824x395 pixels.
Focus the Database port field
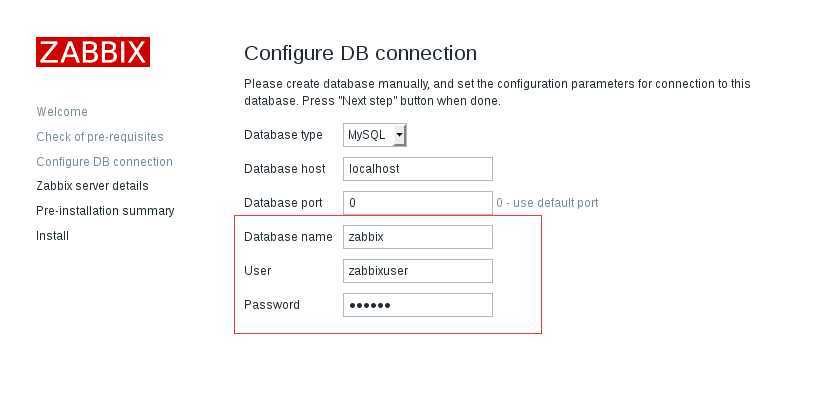[418, 203]
